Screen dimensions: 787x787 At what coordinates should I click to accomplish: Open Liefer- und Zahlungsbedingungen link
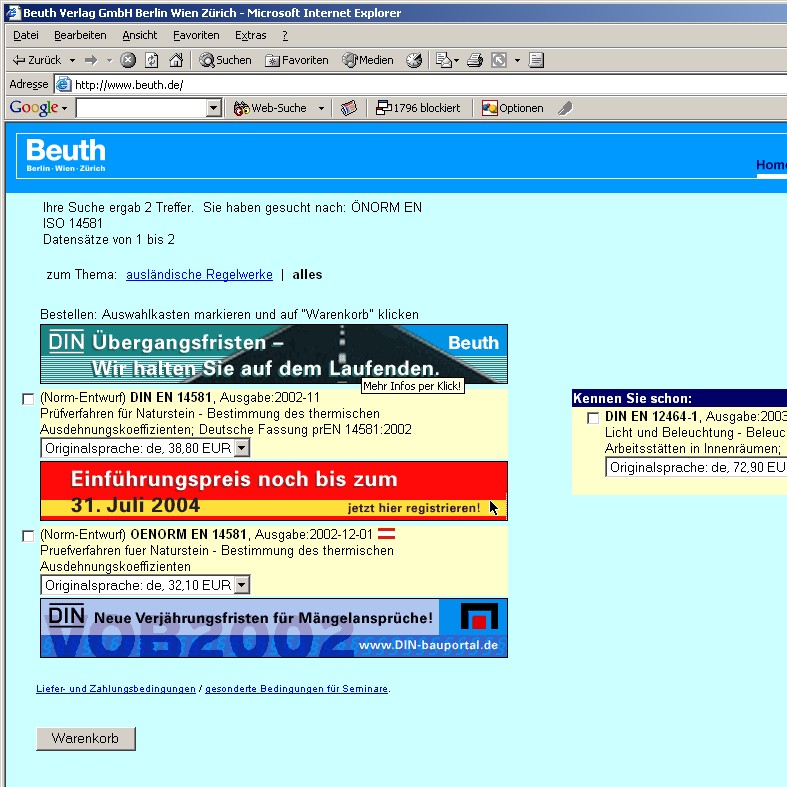(116, 689)
